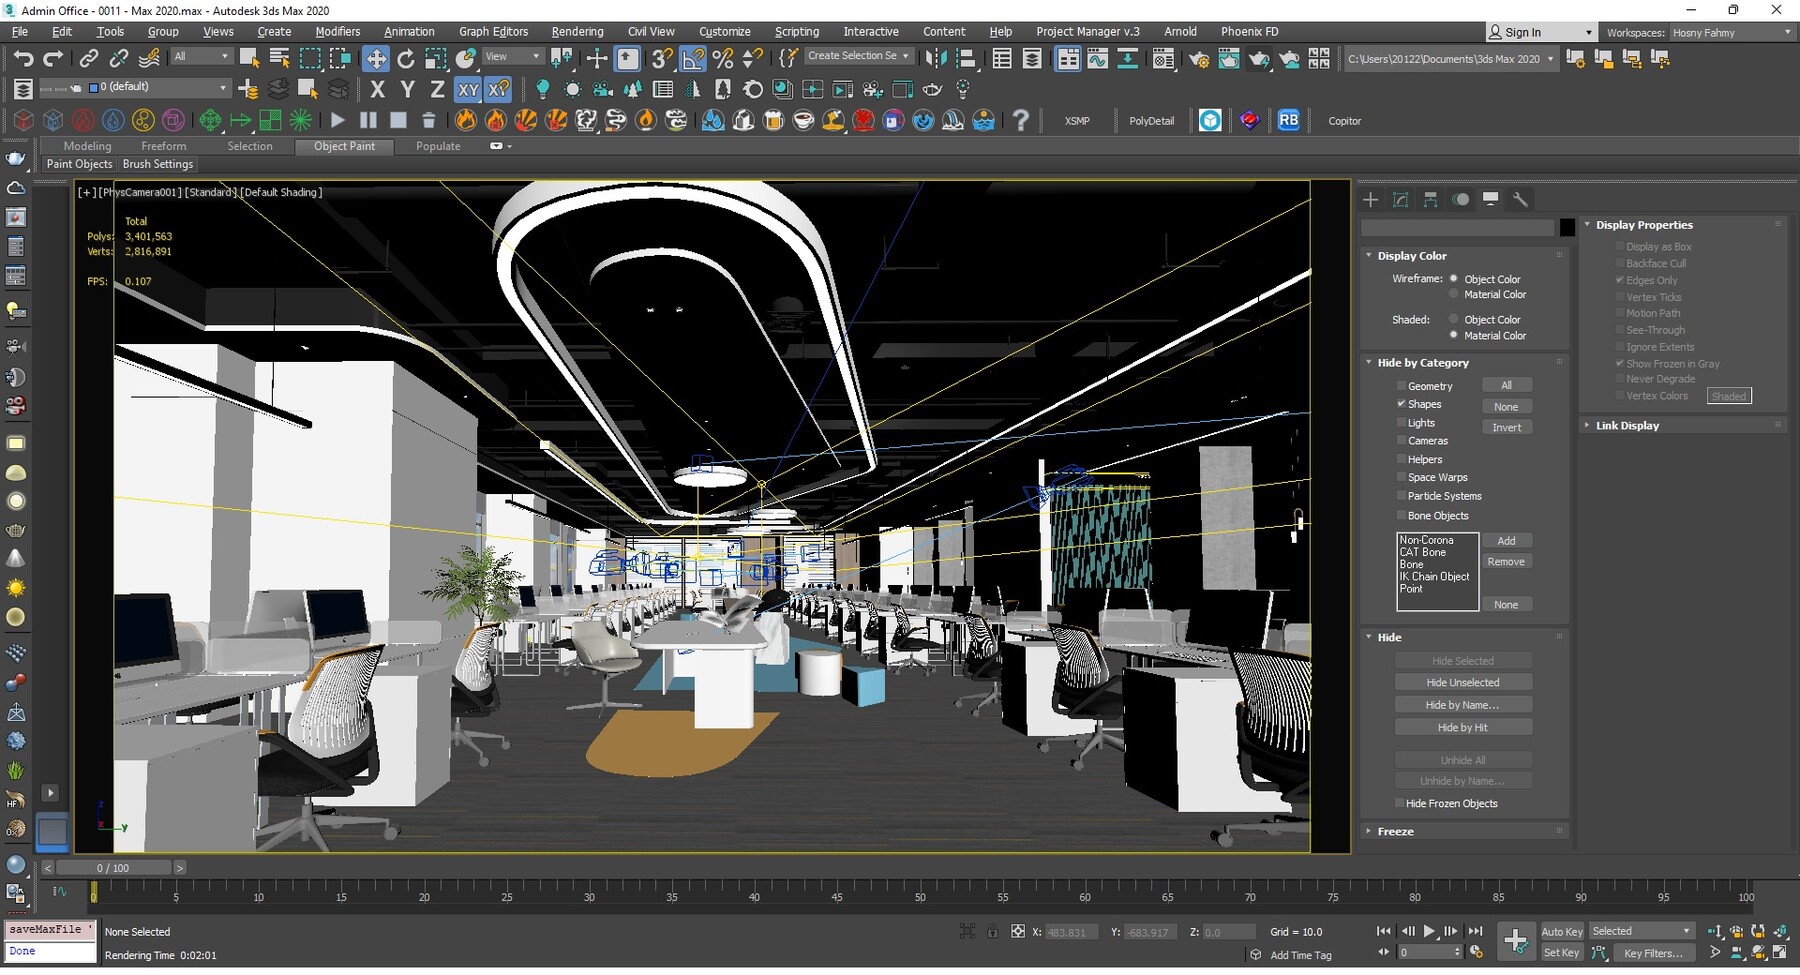Start a production render with the teapot icon
This screenshot has height=975, width=1800.
click(x=1259, y=58)
